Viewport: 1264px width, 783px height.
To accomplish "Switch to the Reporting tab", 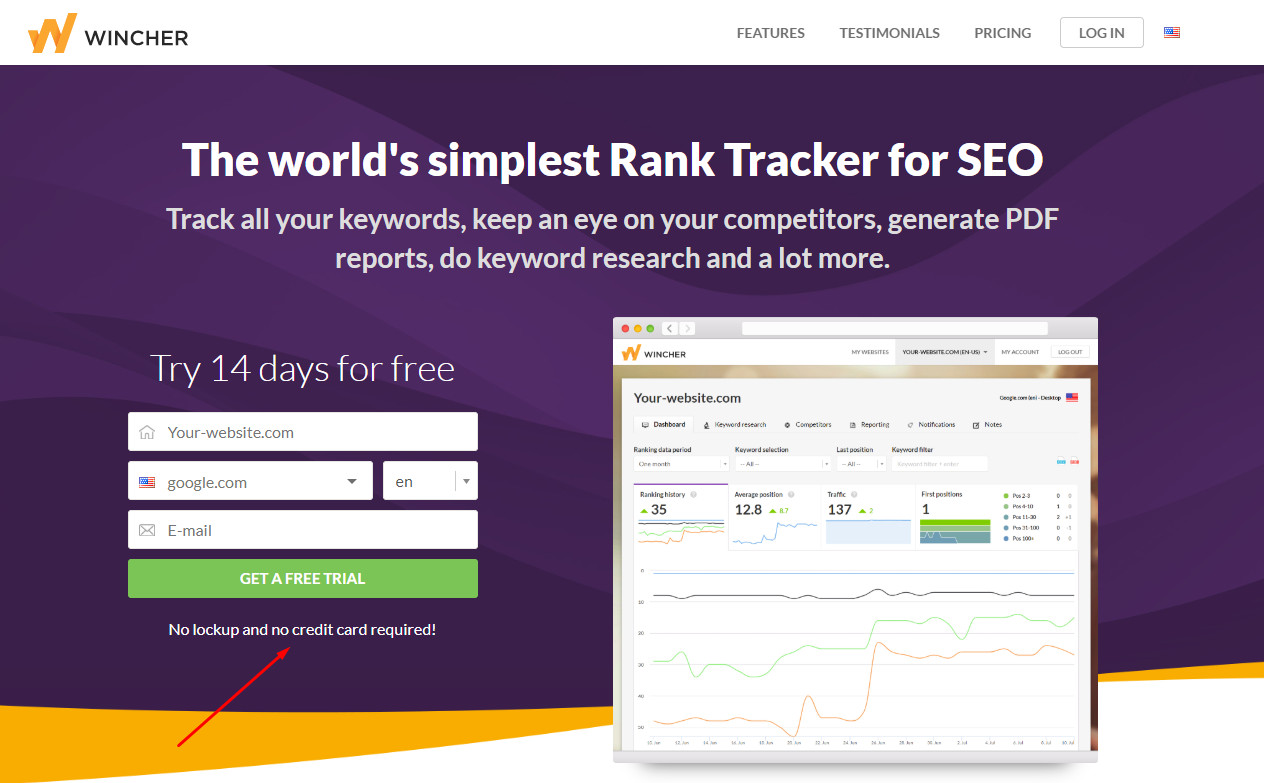I will 869,425.
